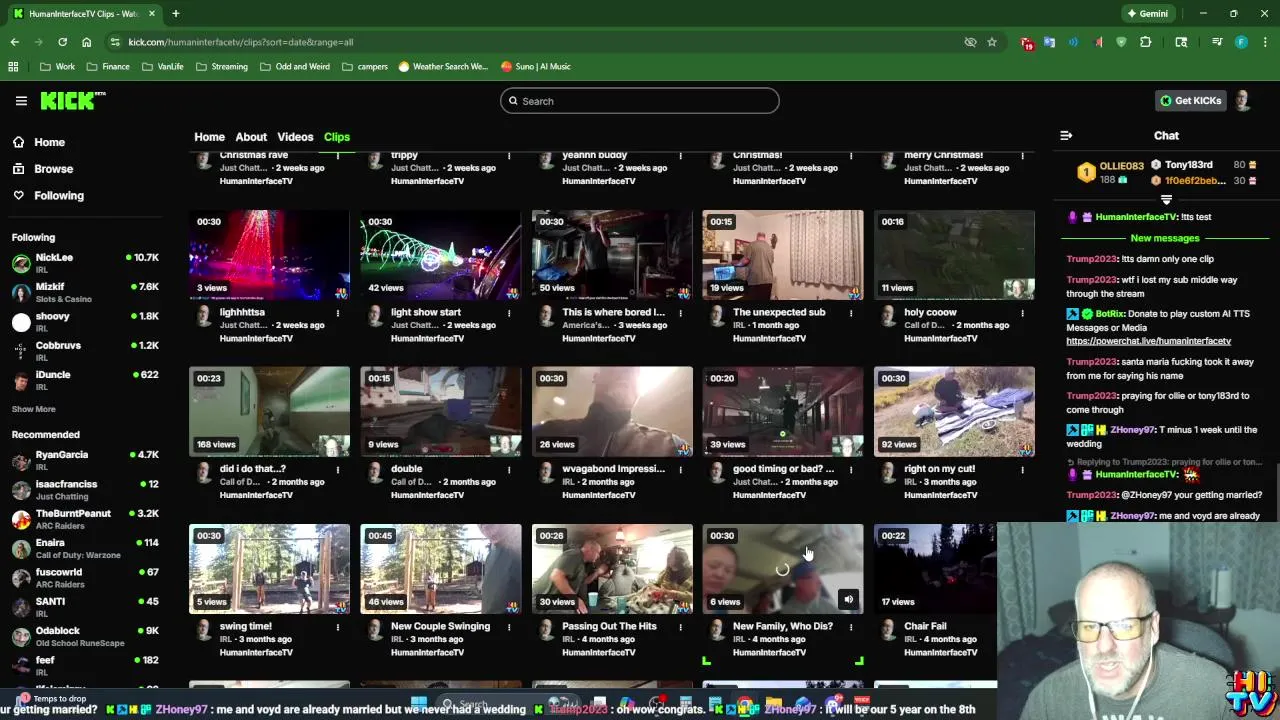Expand Show more followed channels
The image size is (1280, 720).
coord(33,409)
